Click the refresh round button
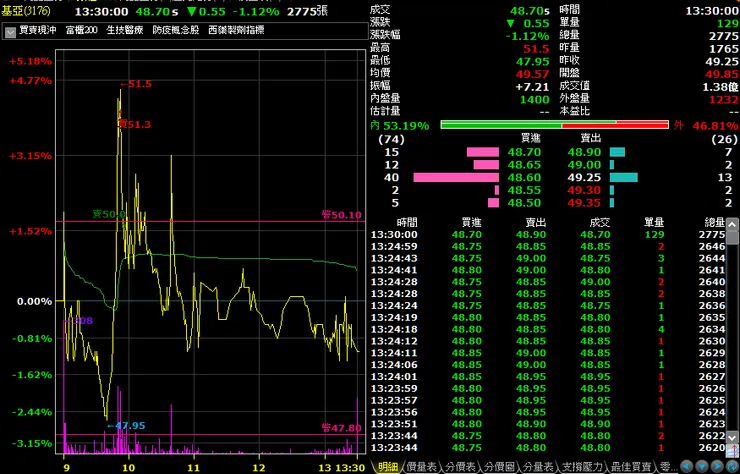 point(731,467)
